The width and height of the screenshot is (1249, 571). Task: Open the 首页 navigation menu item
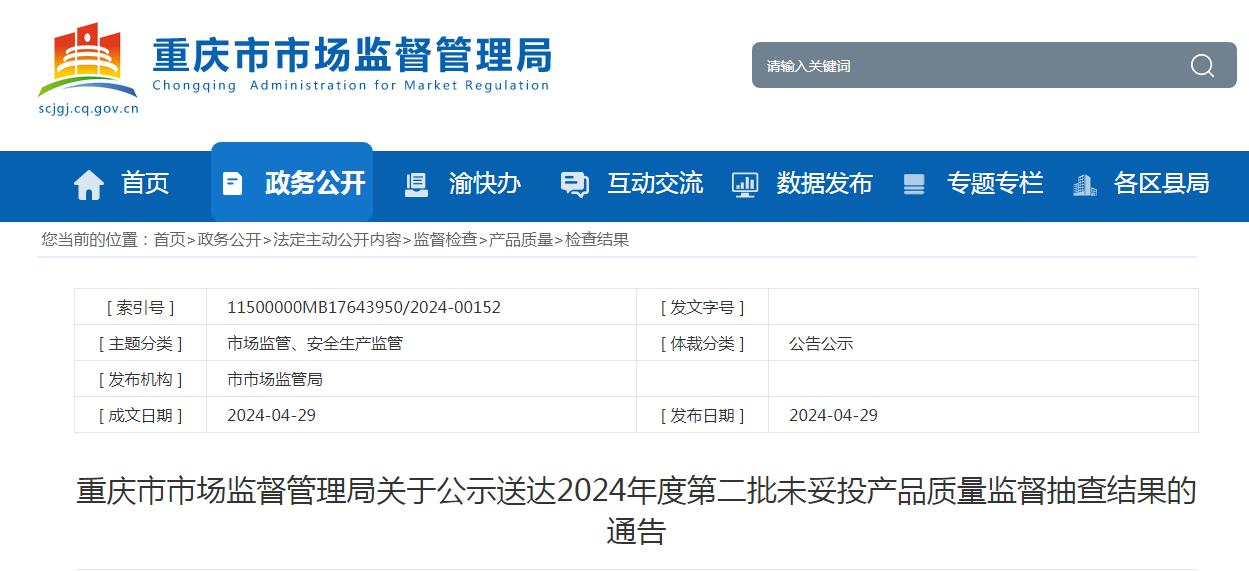coord(145,184)
